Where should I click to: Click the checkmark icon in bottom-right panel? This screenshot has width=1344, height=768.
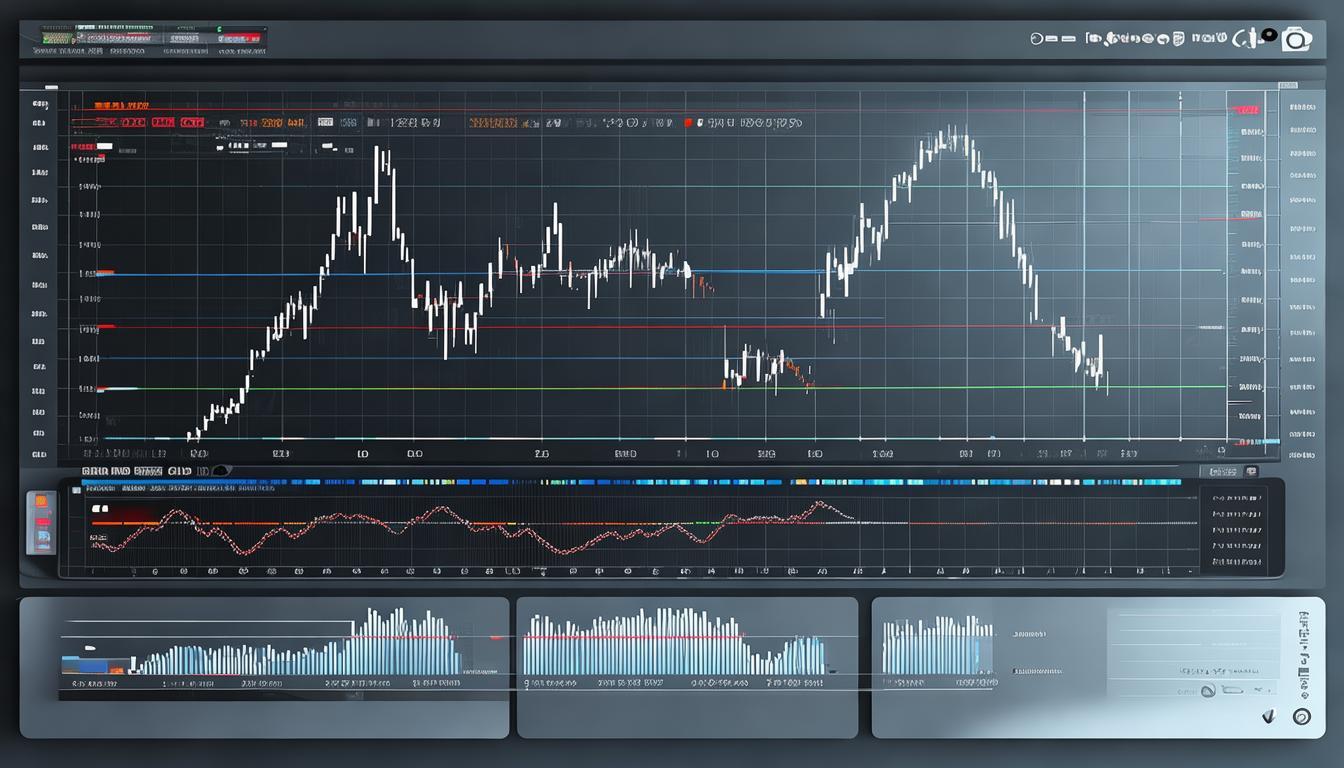point(1269,716)
